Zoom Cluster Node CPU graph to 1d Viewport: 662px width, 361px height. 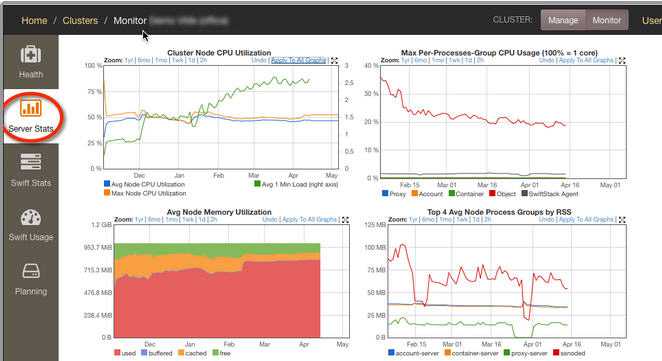(192, 60)
